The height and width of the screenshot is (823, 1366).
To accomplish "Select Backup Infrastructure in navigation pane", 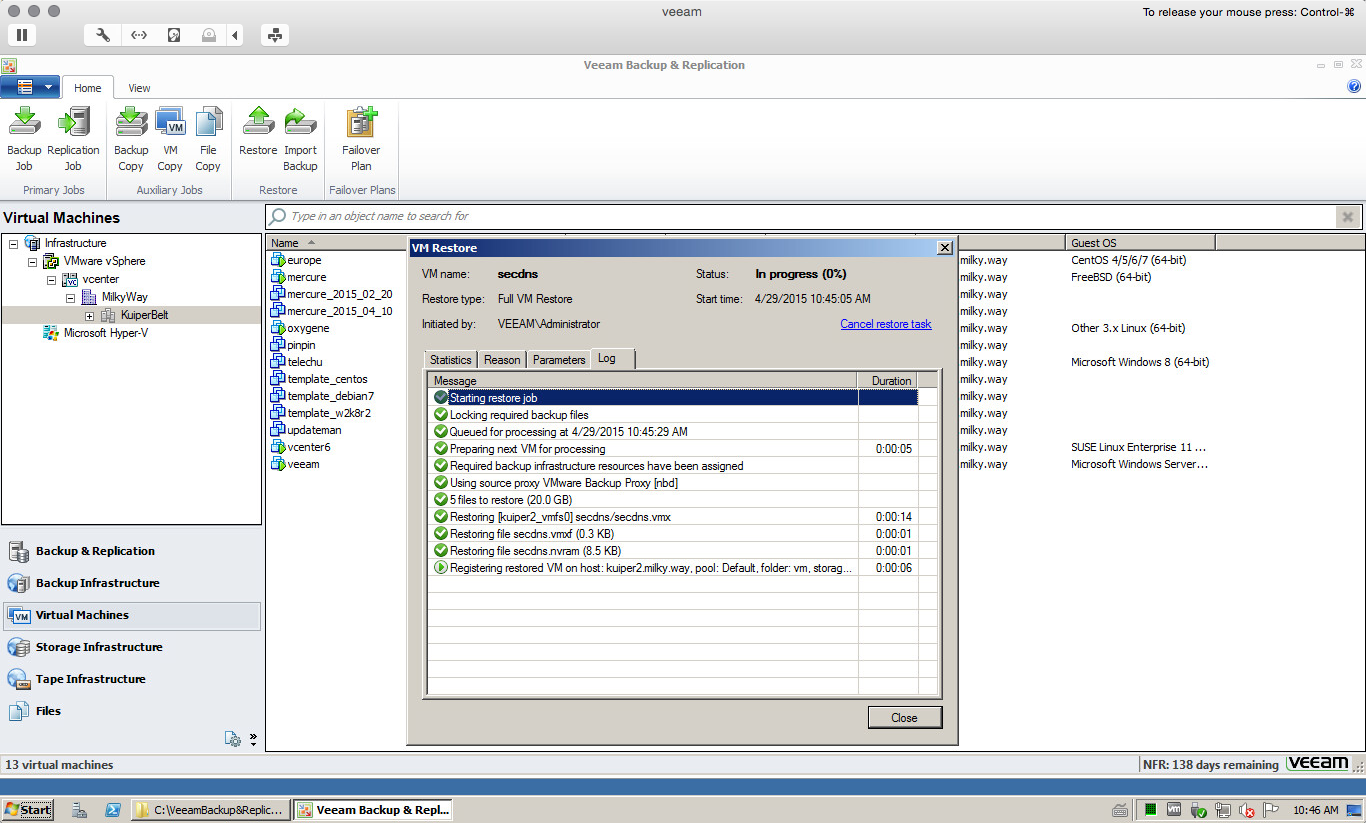I will coord(97,583).
